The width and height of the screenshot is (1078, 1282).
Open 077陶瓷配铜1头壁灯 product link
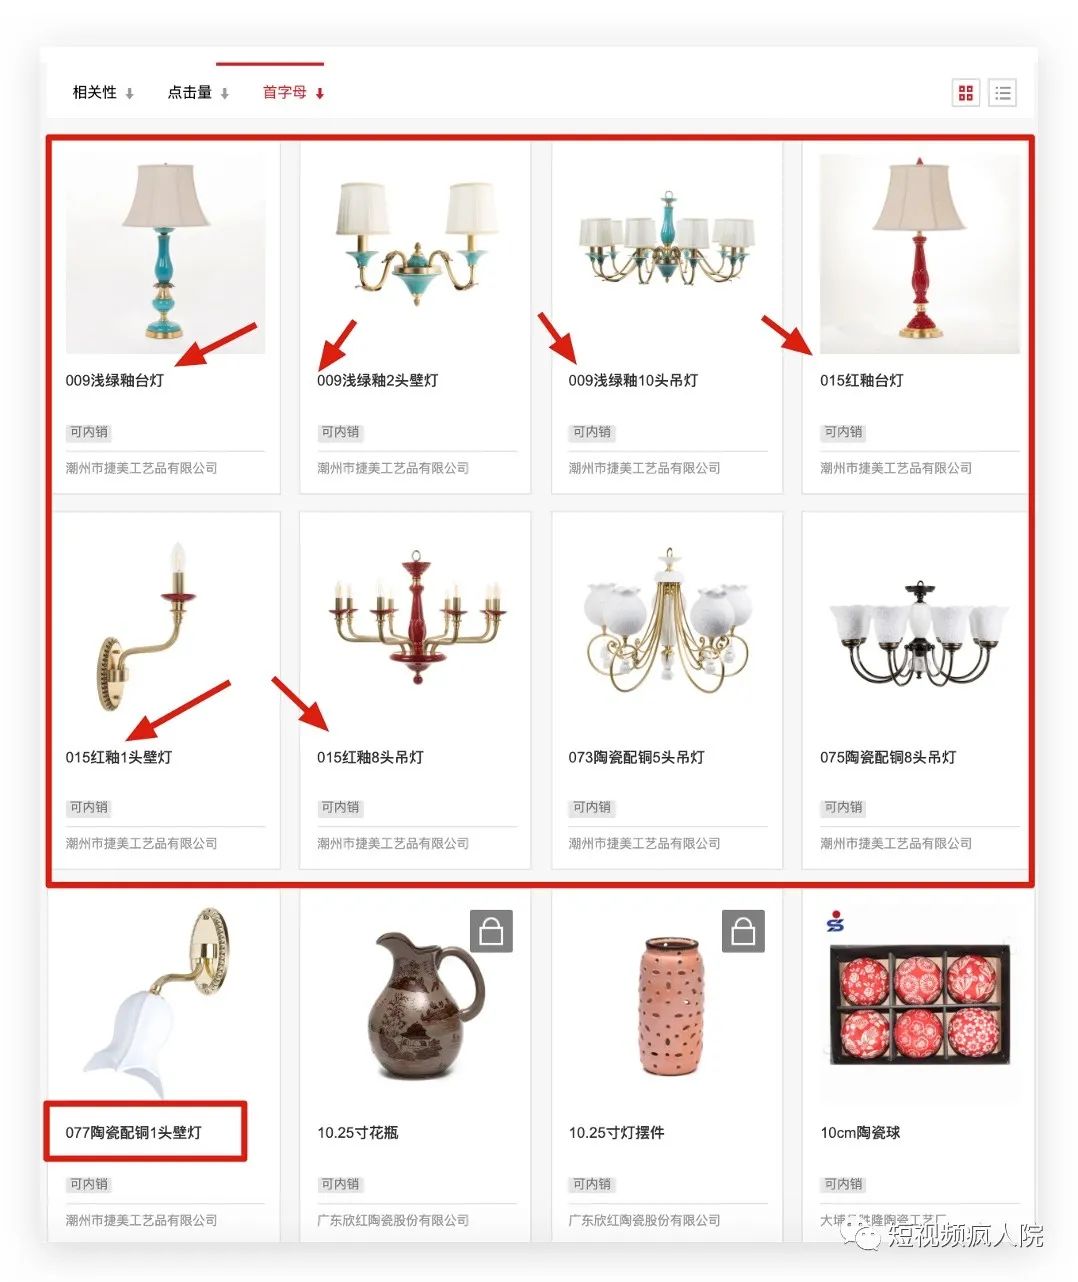pyautogui.click(x=134, y=1132)
